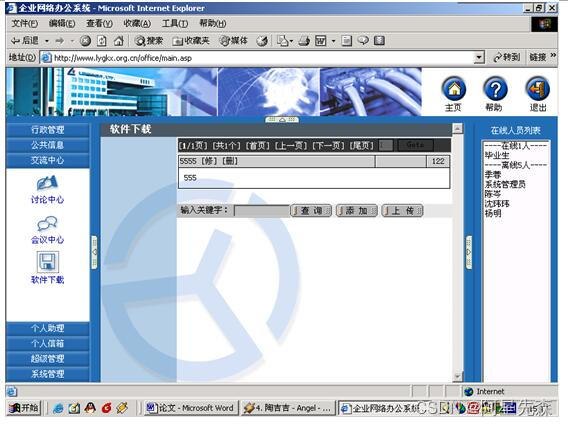Click the Stop loading toolbar icon
The height and width of the screenshot is (426, 568).
click(85, 41)
